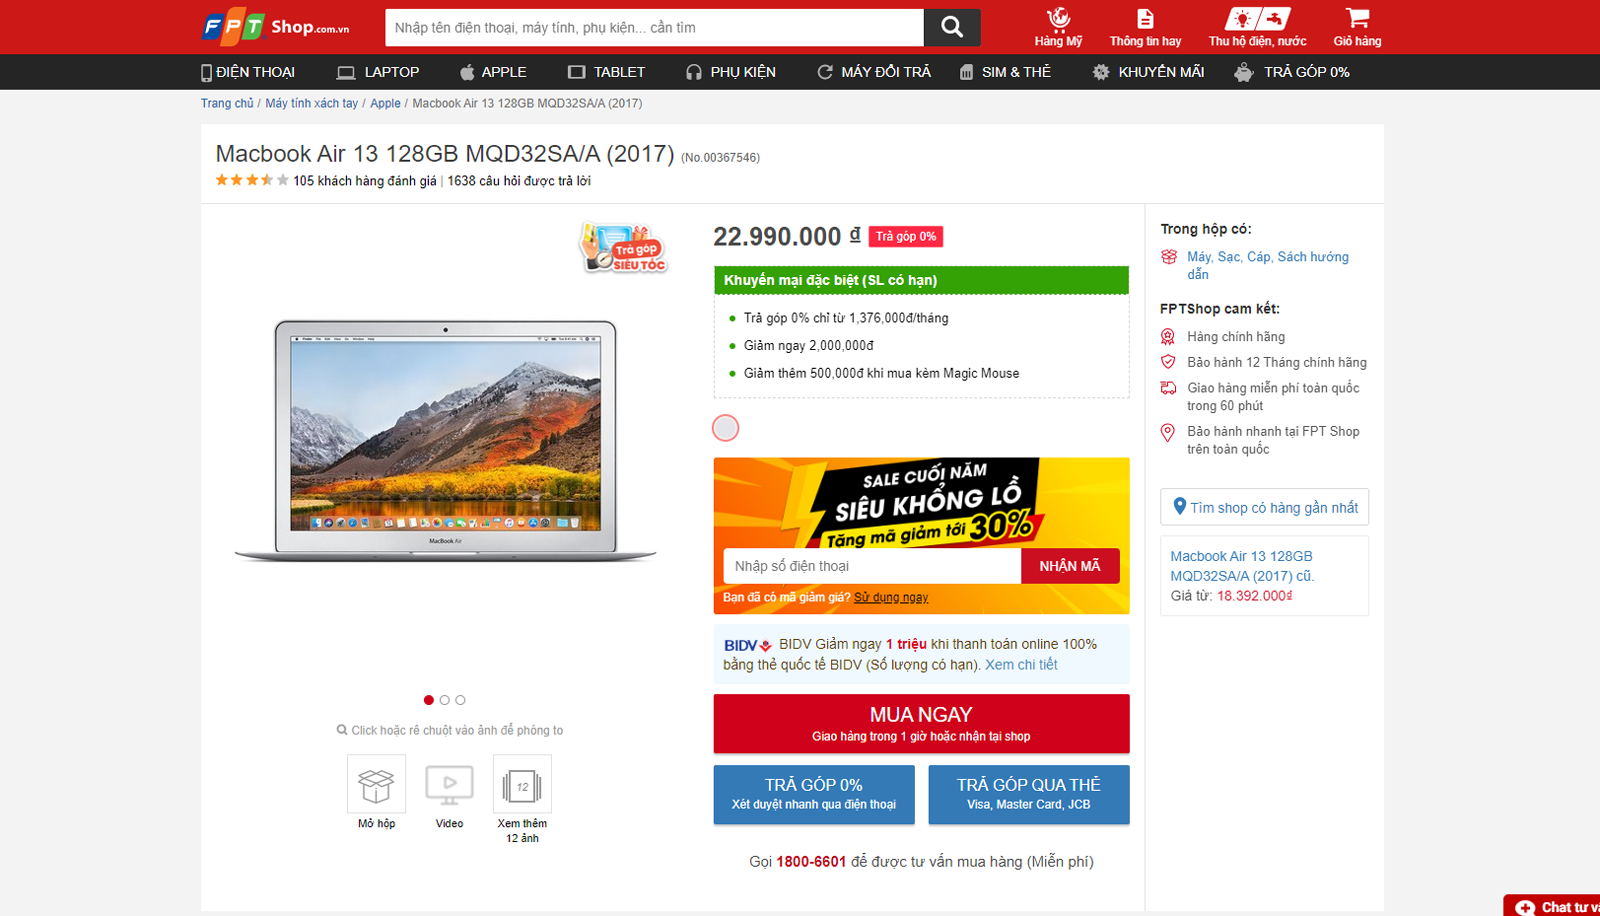Click 'Hàng chính hãng' commitment text
Viewport: 1600px width, 916px height.
(x=1236, y=336)
